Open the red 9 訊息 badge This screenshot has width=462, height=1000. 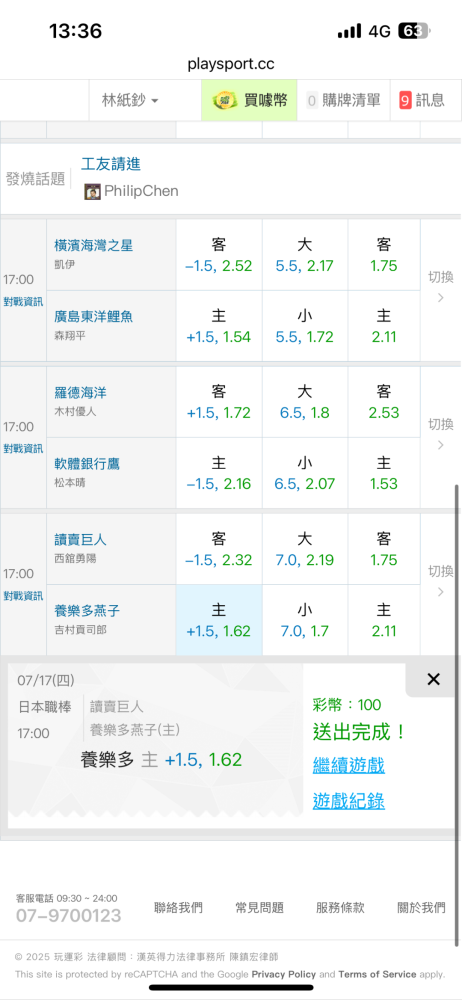click(x=405, y=100)
